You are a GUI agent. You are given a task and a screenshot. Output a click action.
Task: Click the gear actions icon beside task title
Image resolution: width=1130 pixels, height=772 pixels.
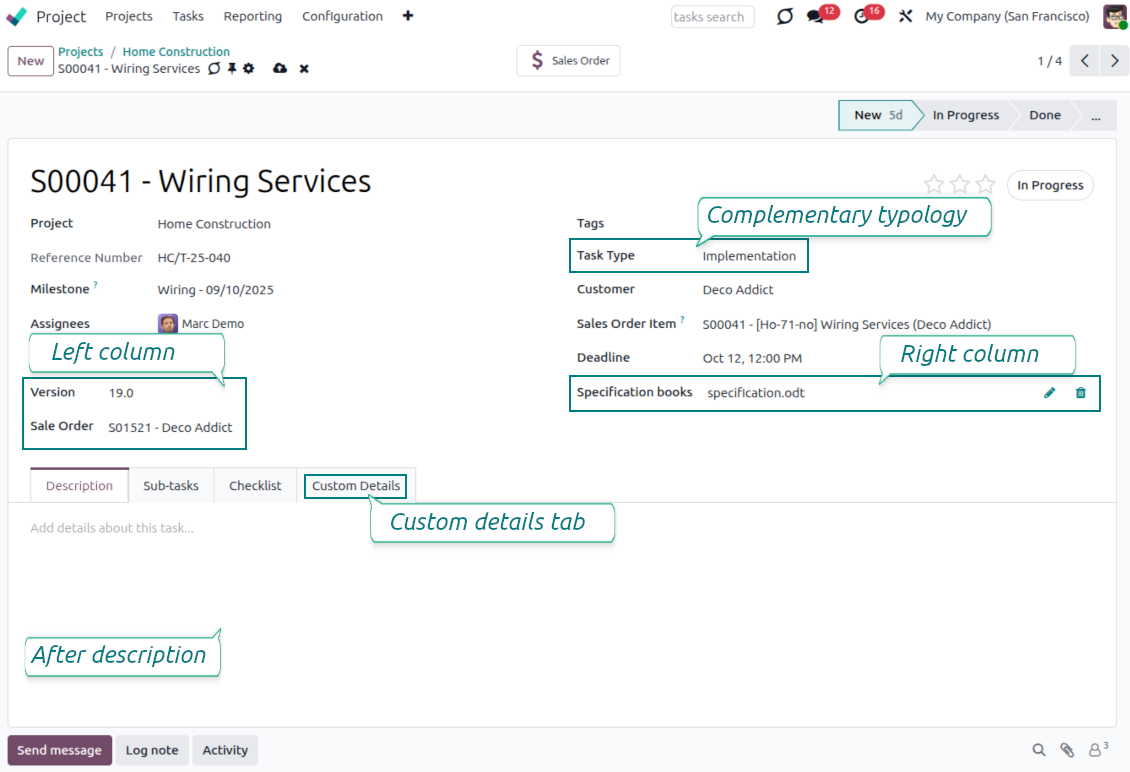[249, 69]
